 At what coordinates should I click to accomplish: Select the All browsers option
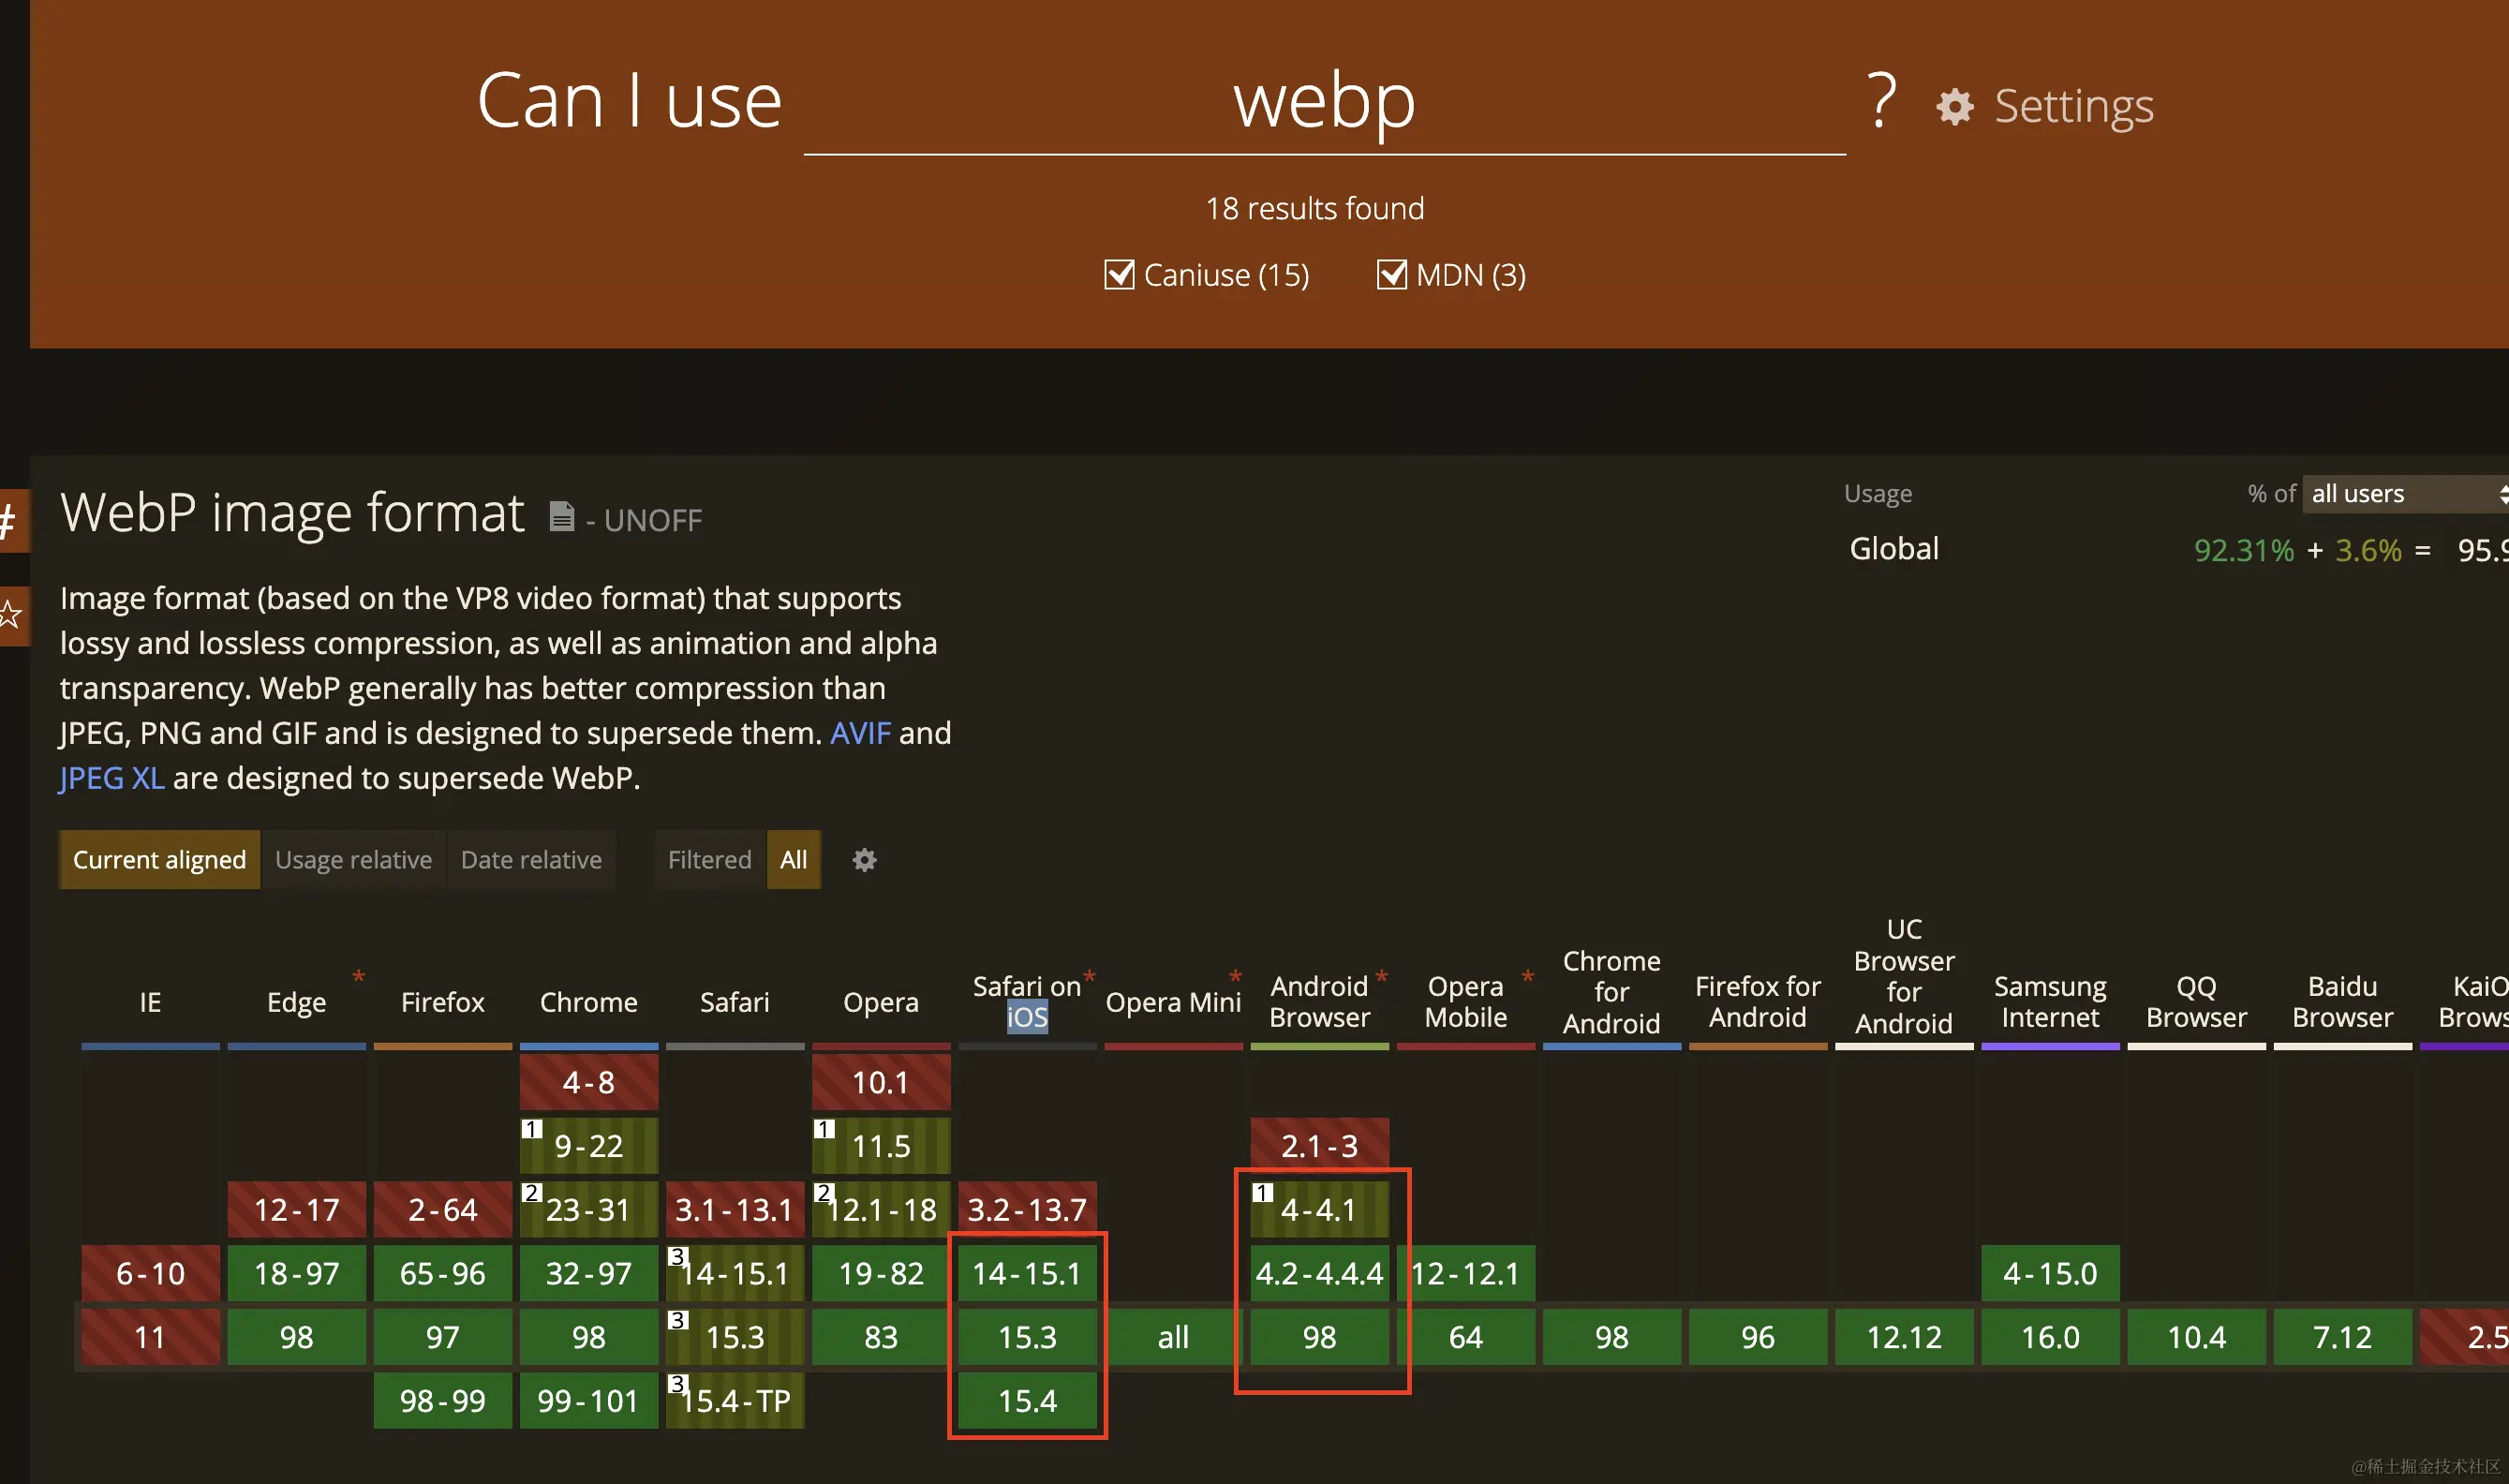793,860
